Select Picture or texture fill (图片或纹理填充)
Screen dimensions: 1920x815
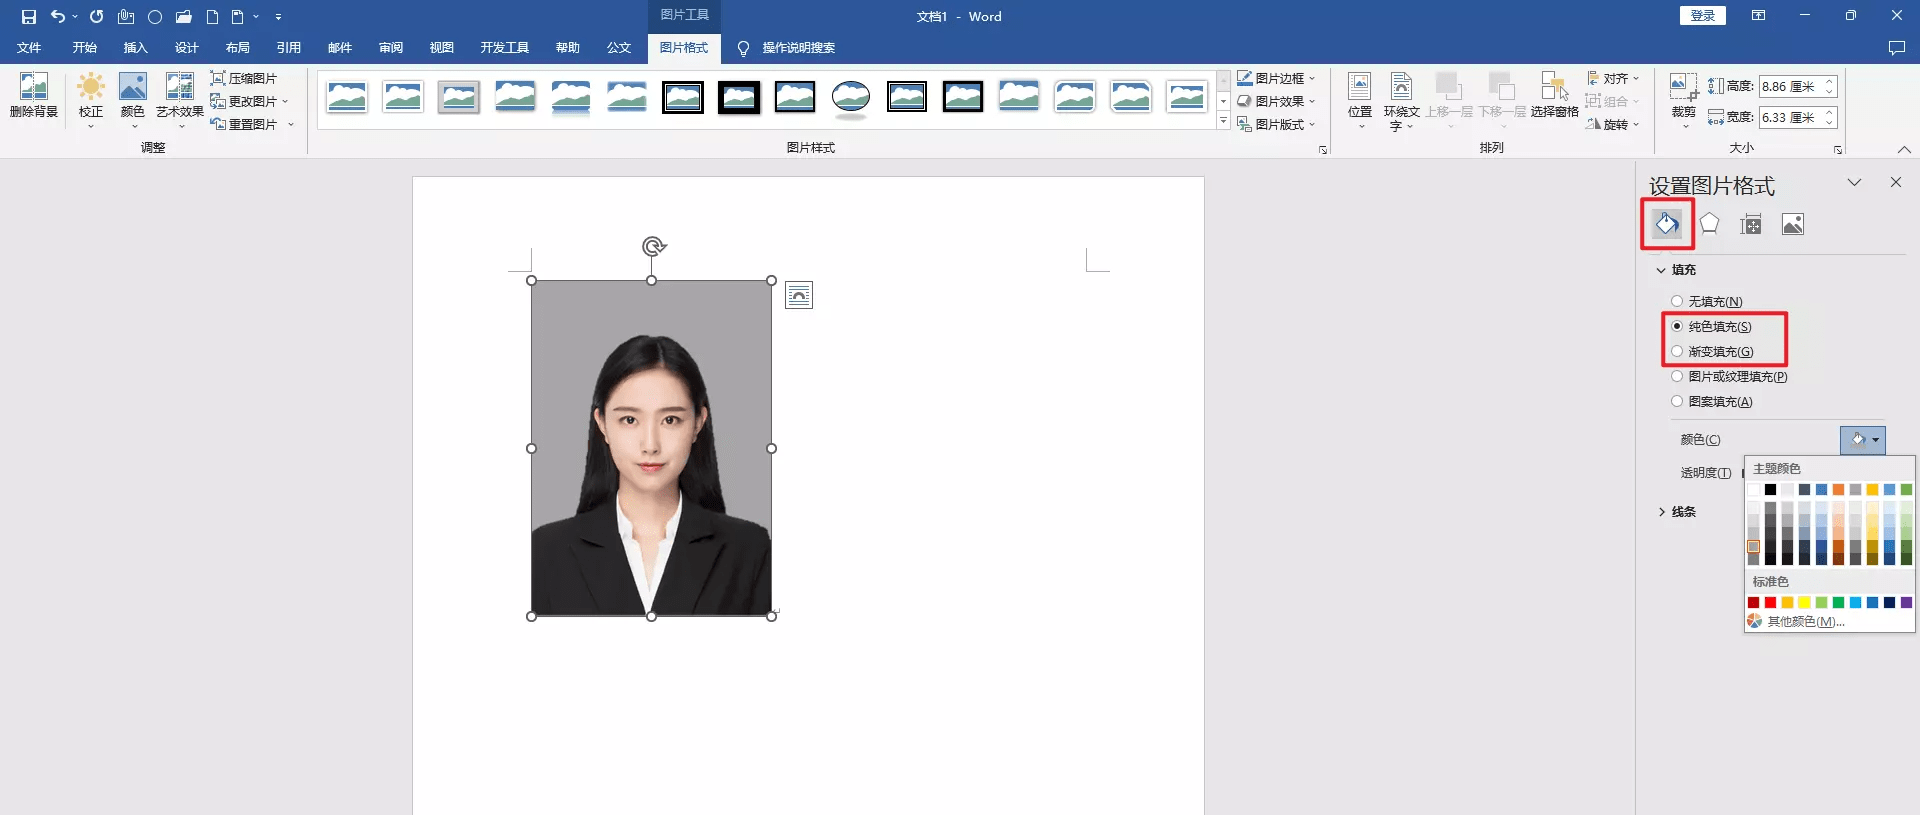[1677, 376]
